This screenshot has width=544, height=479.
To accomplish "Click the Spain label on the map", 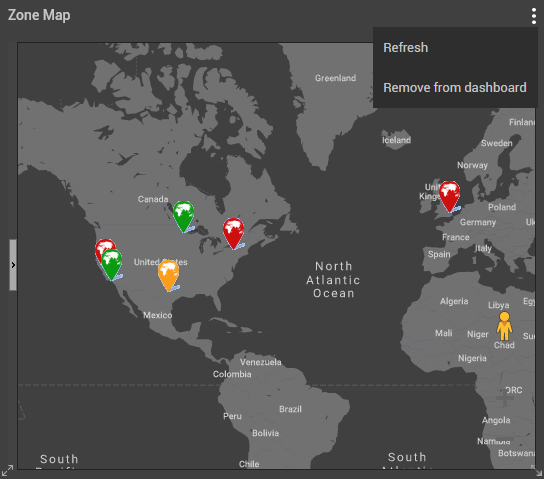I will 439,254.
